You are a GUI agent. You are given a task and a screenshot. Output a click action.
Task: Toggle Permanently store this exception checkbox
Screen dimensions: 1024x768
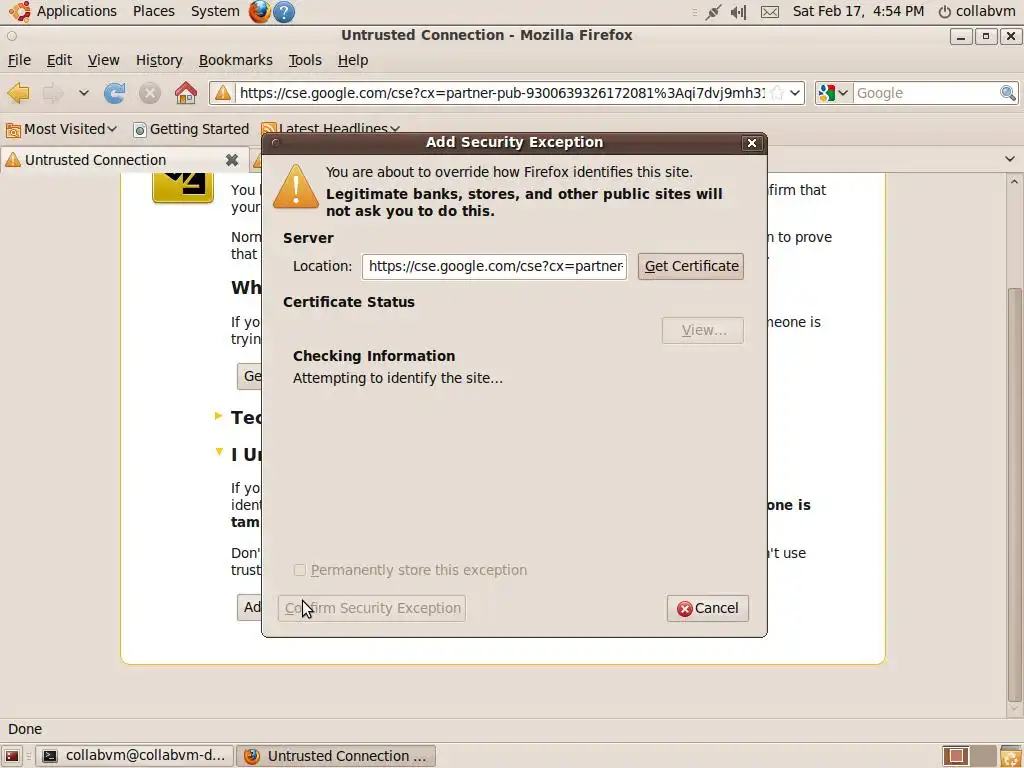300,570
